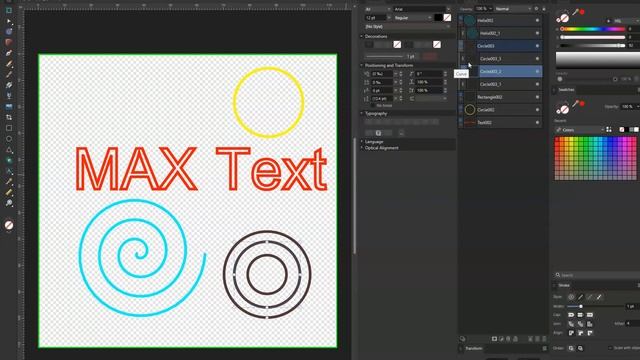Select the Pen tool
The image size is (640, 360).
pos(9,53)
